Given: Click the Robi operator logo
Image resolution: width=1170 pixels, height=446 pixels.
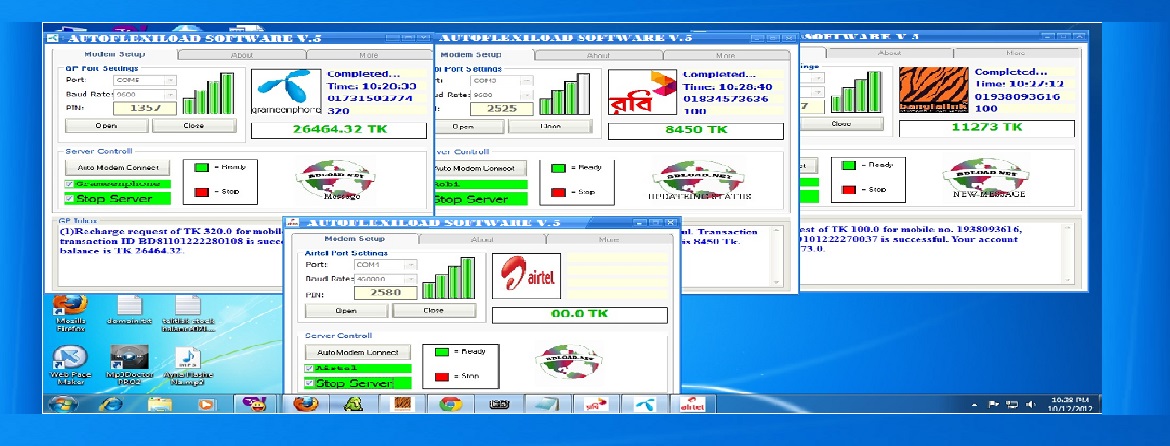Looking at the screenshot, I should 642,93.
